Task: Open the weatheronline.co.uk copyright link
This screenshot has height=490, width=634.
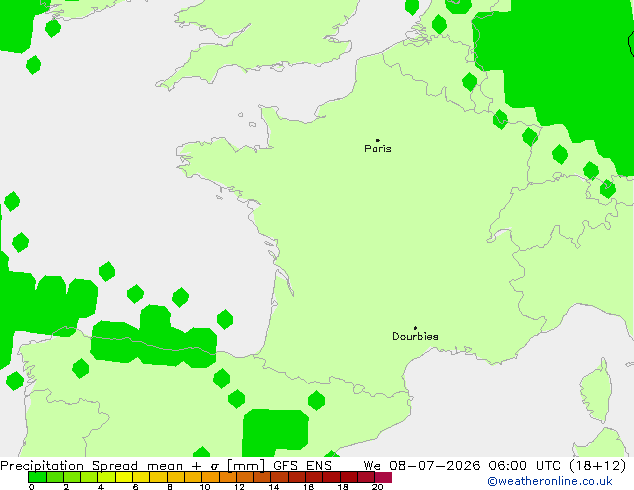Action: point(550,481)
